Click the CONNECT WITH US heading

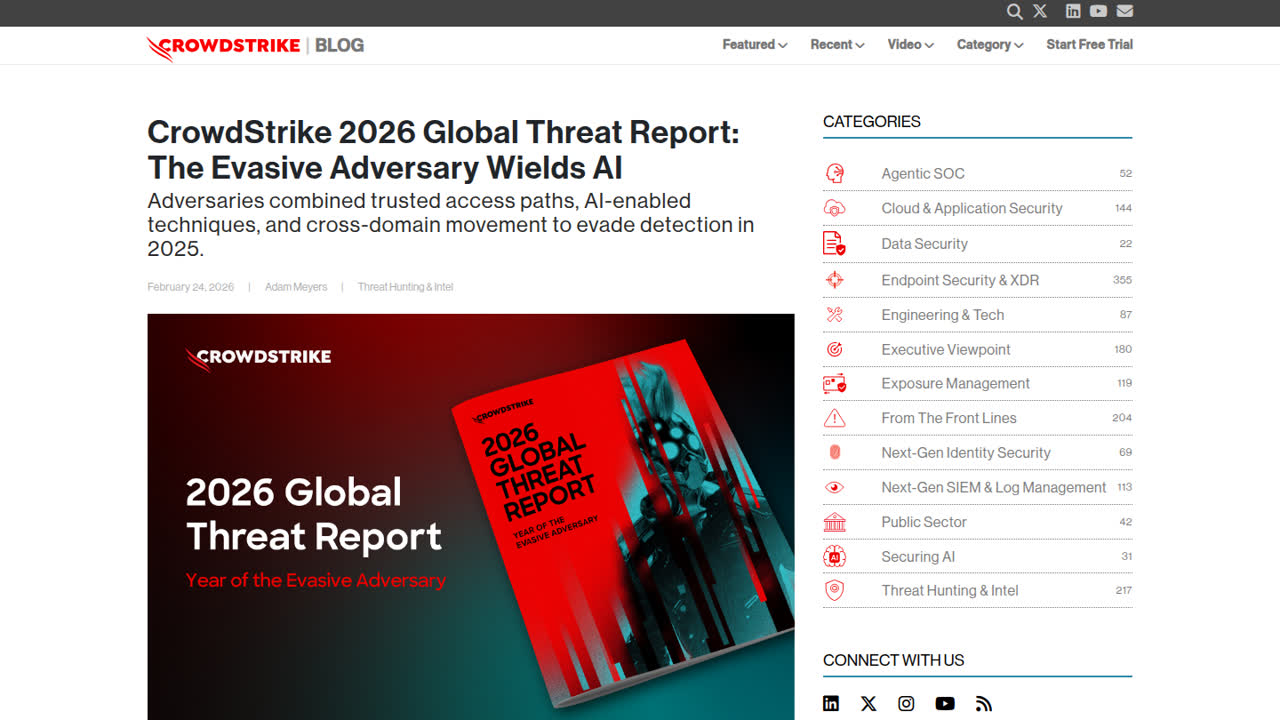(x=893, y=661)
